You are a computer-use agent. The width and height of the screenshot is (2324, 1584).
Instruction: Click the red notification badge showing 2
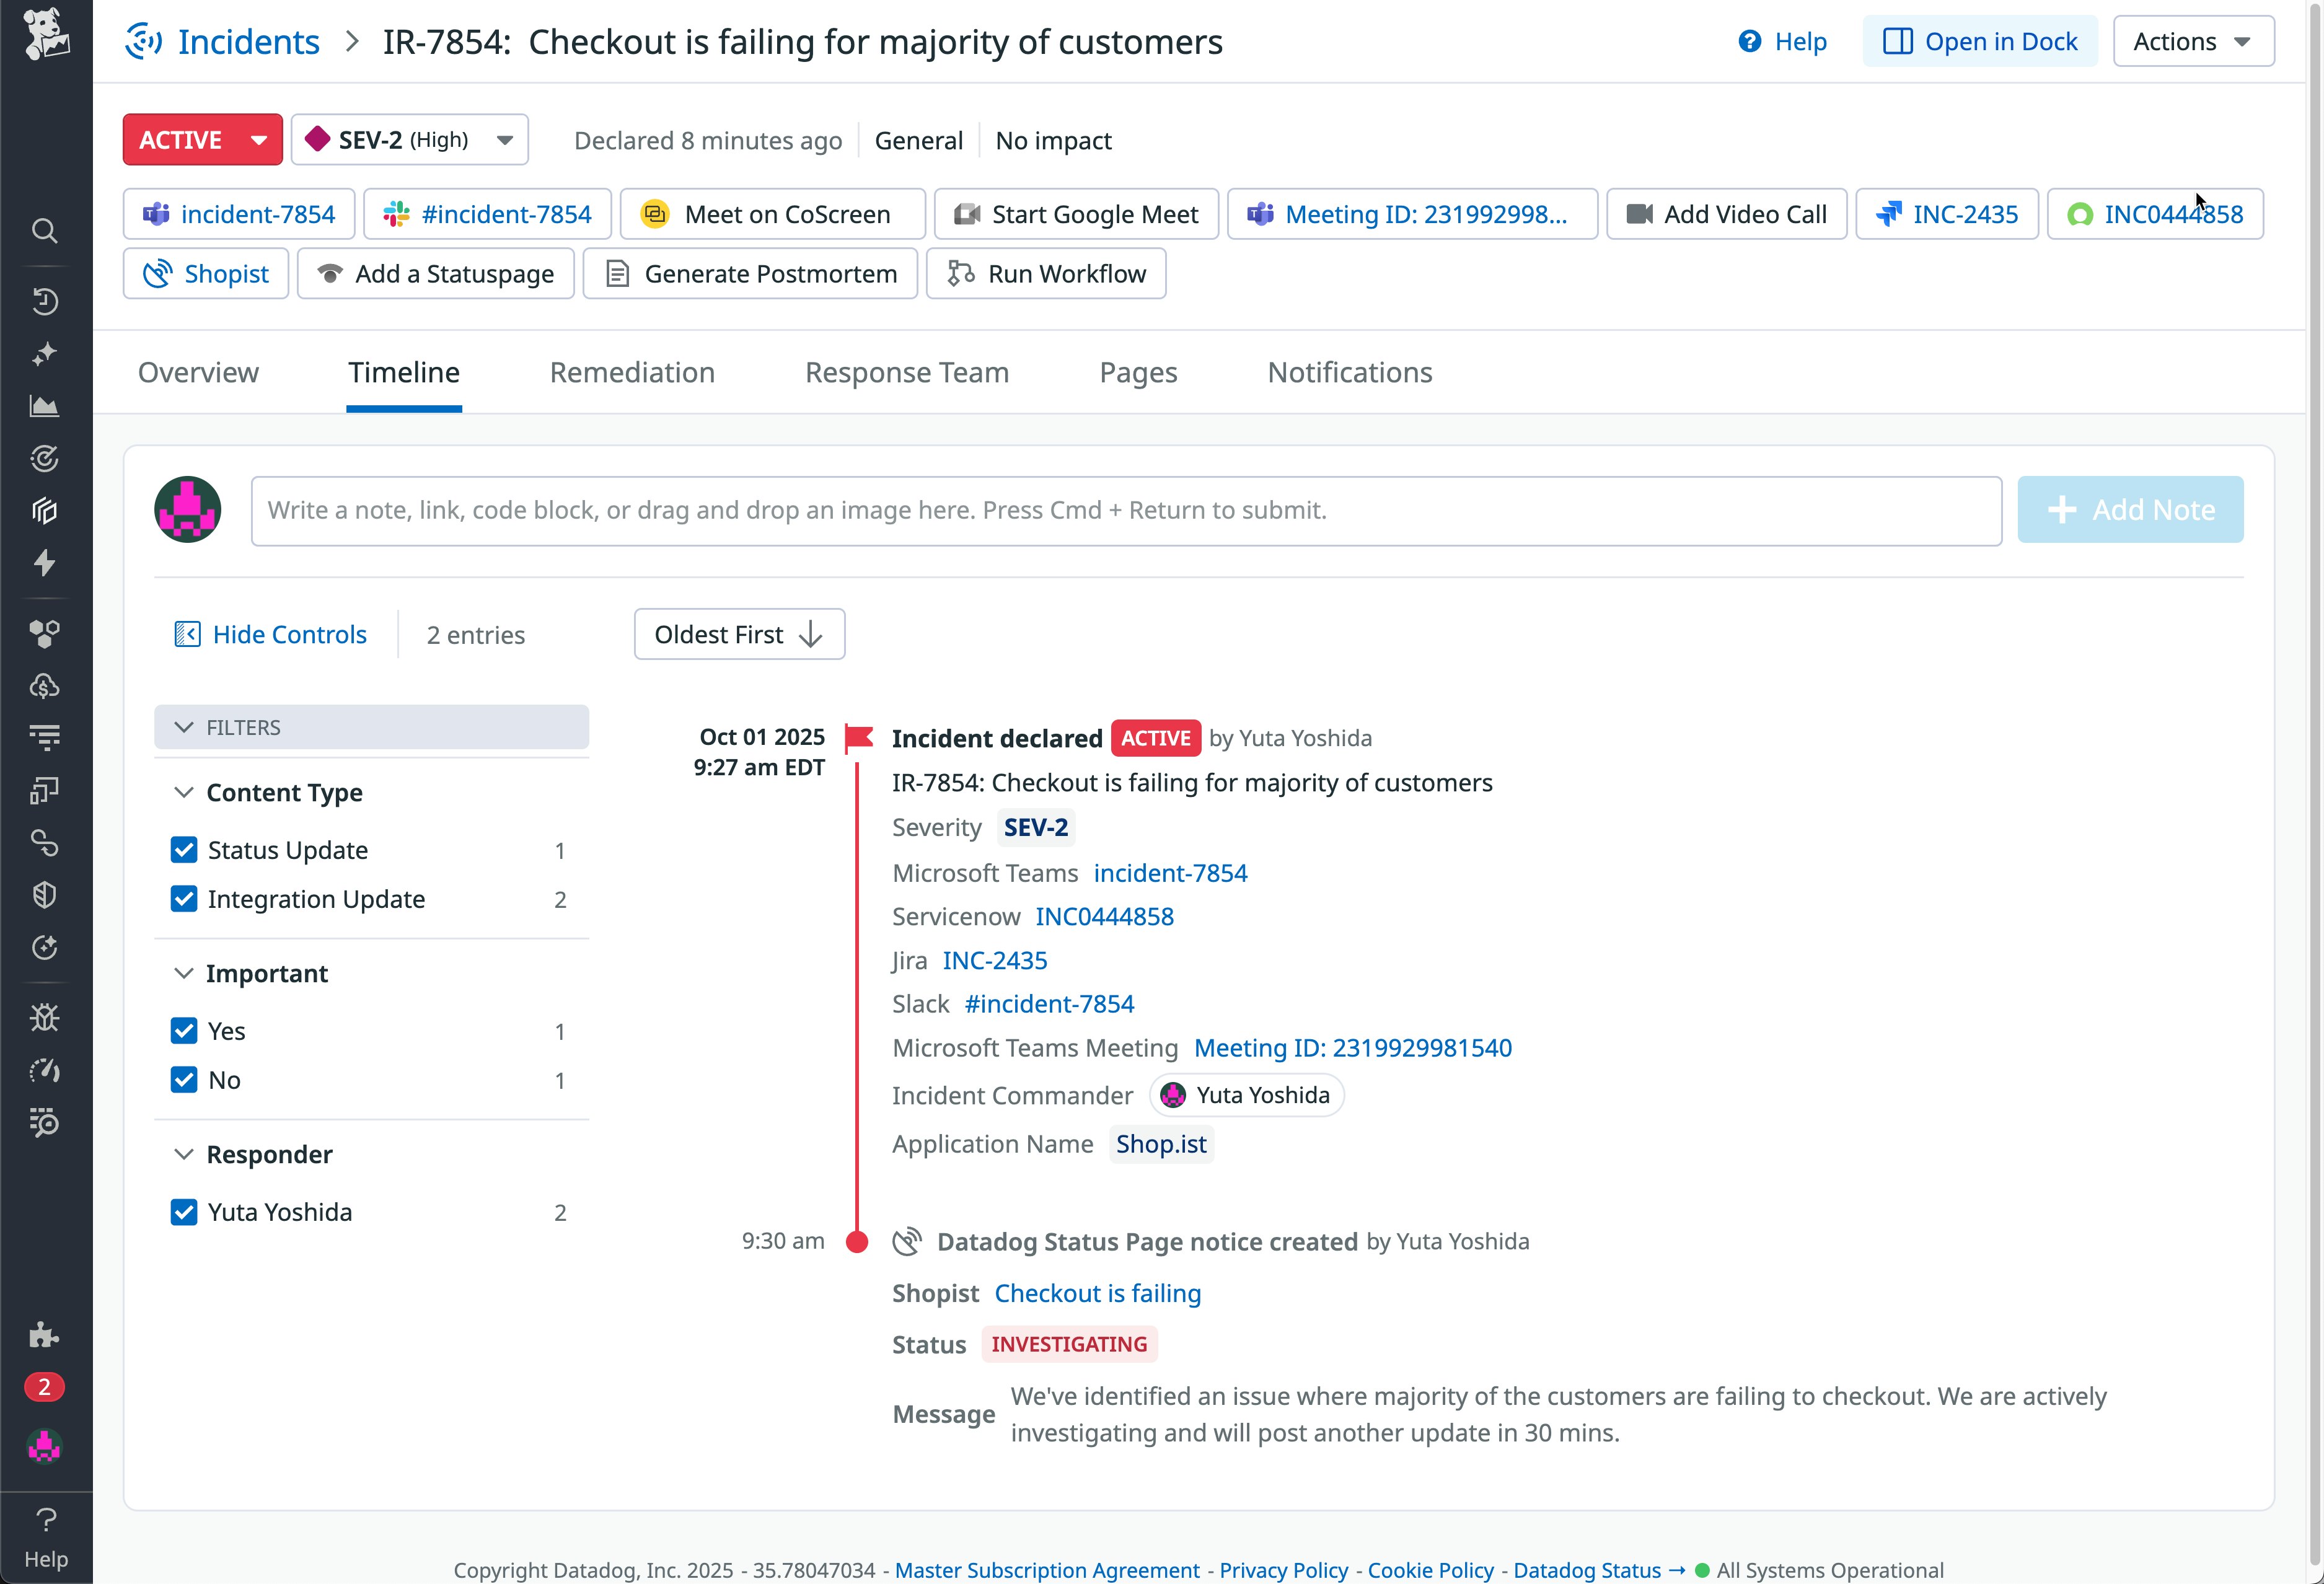tap(44, 1387)
